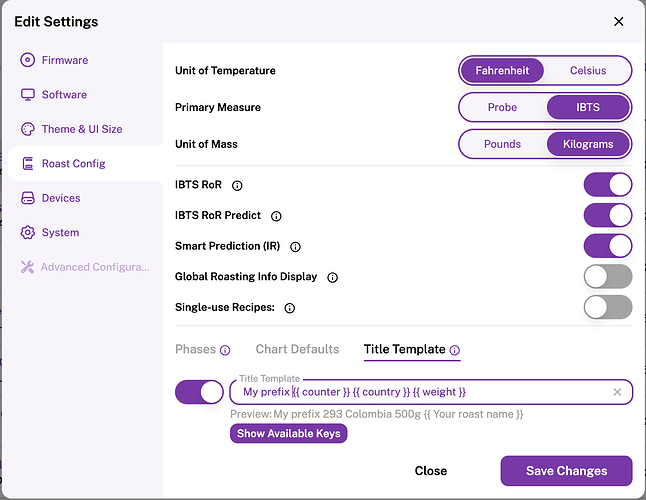
Task: Enable the Single-use Recipes switch
Action: pyautogui.click(x=608, y=307)
